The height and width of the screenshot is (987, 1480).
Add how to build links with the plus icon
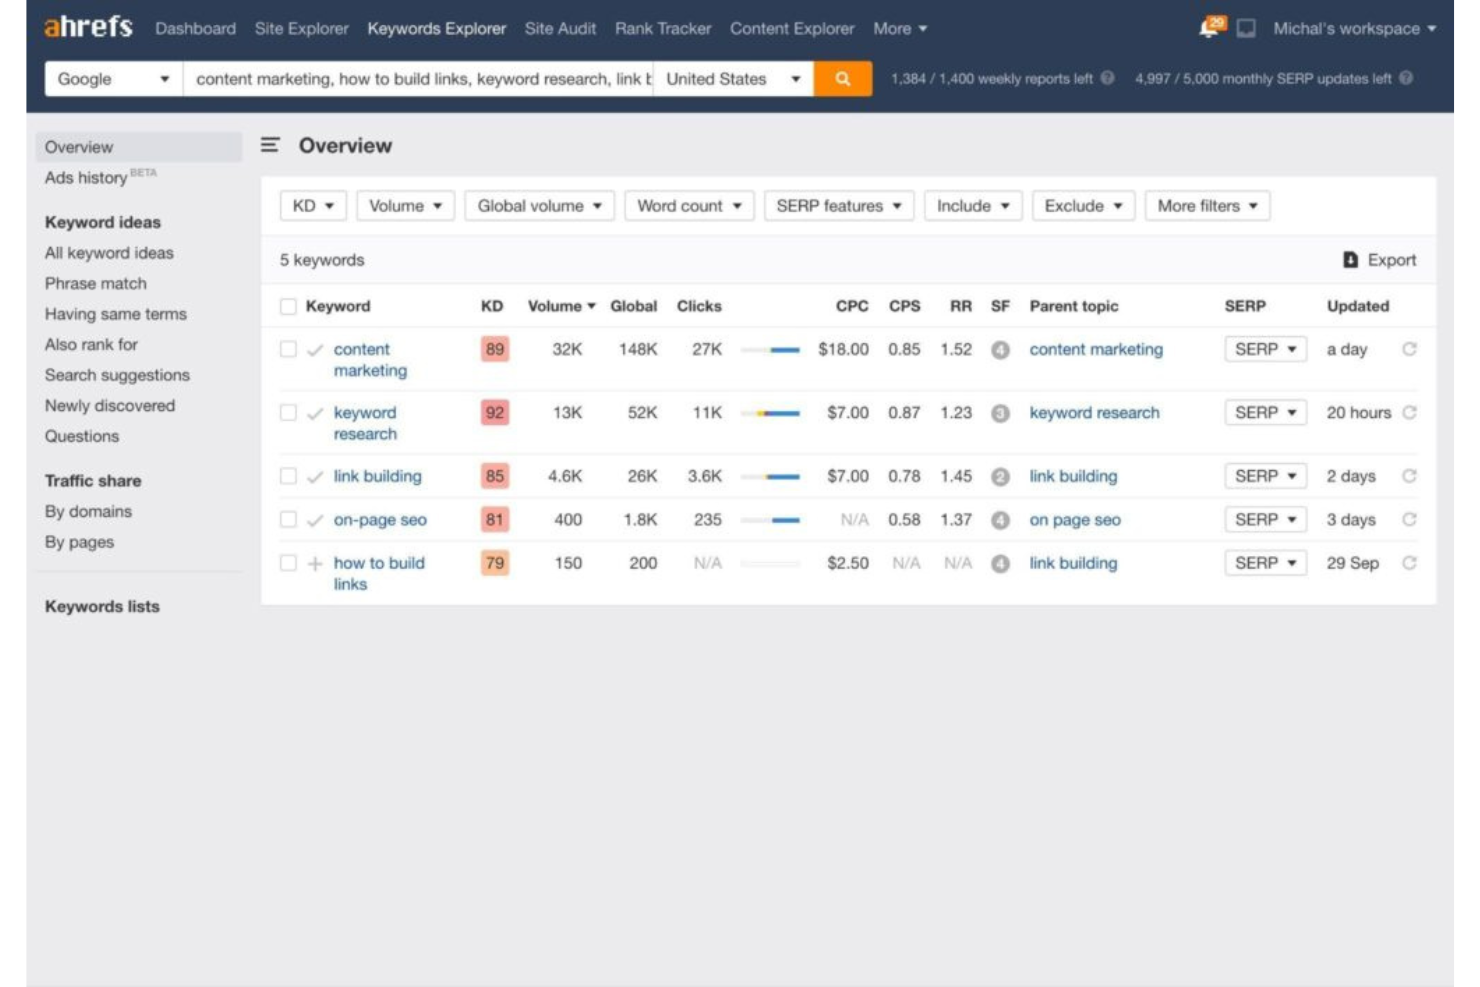315,563
